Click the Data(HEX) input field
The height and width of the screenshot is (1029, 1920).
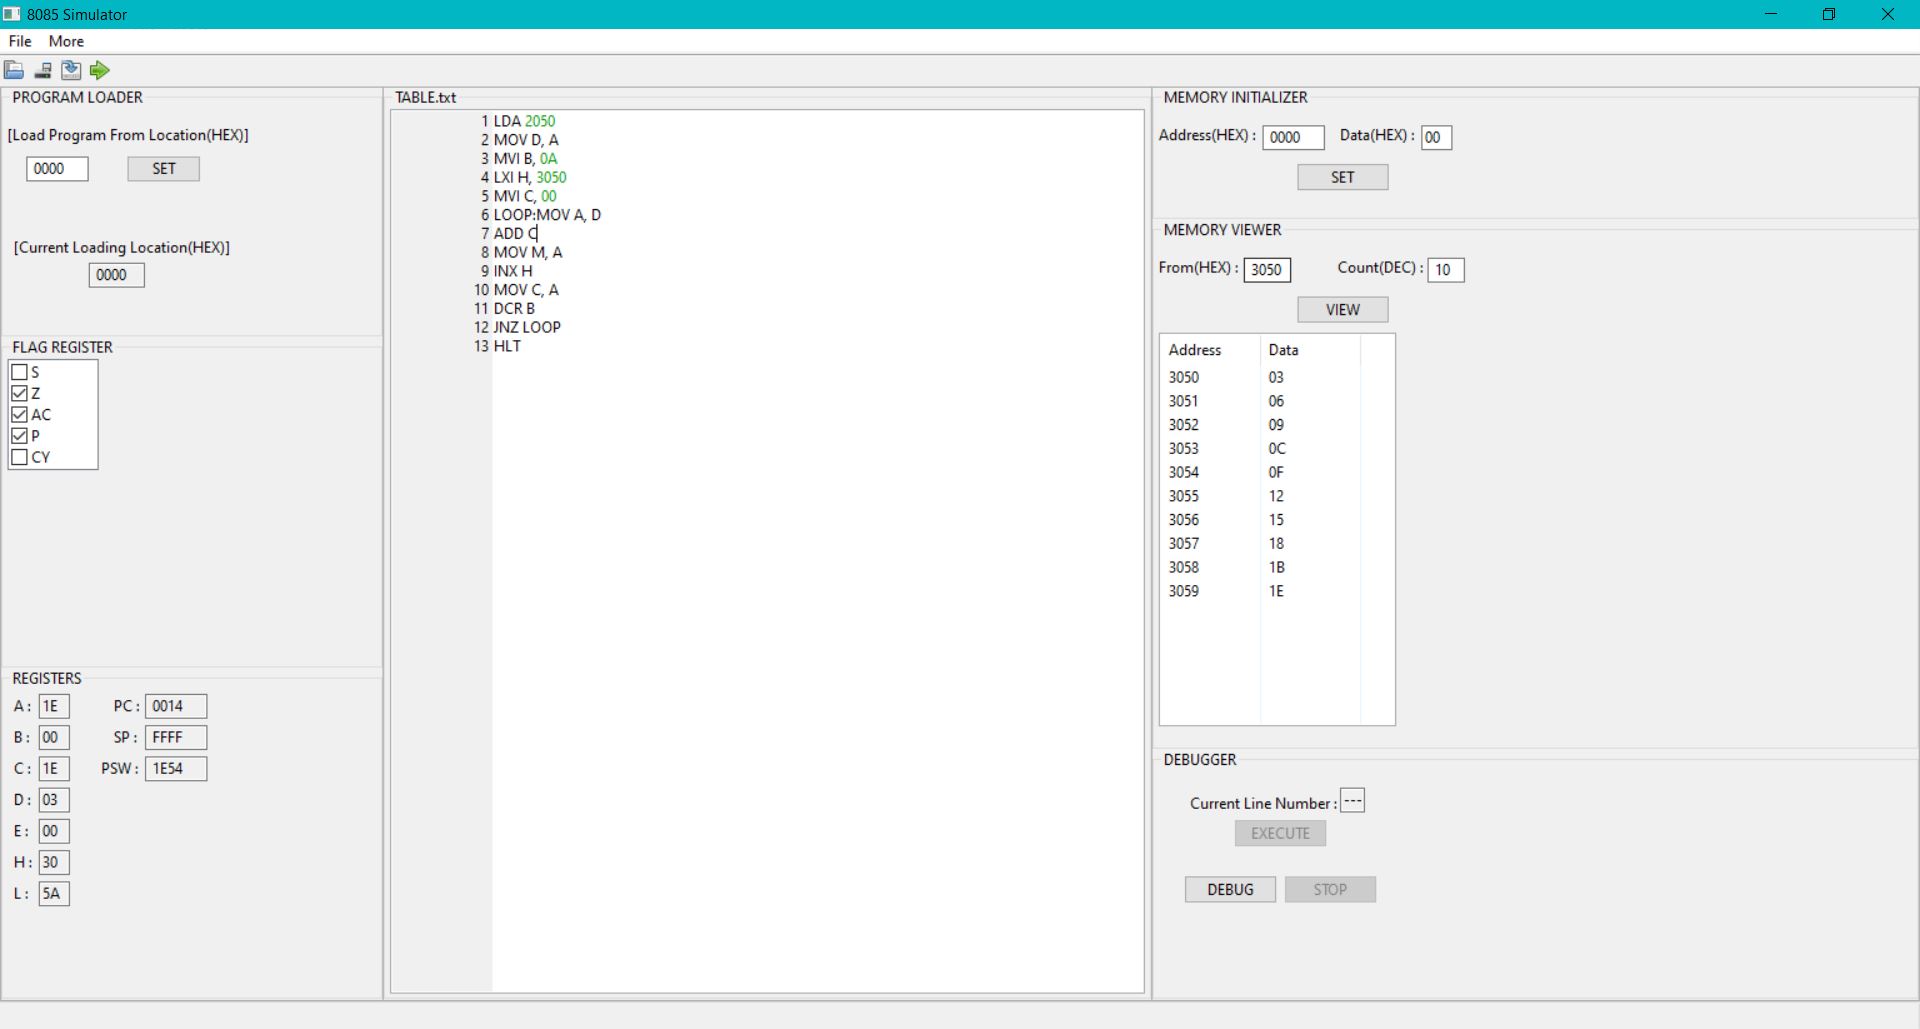1436,137
